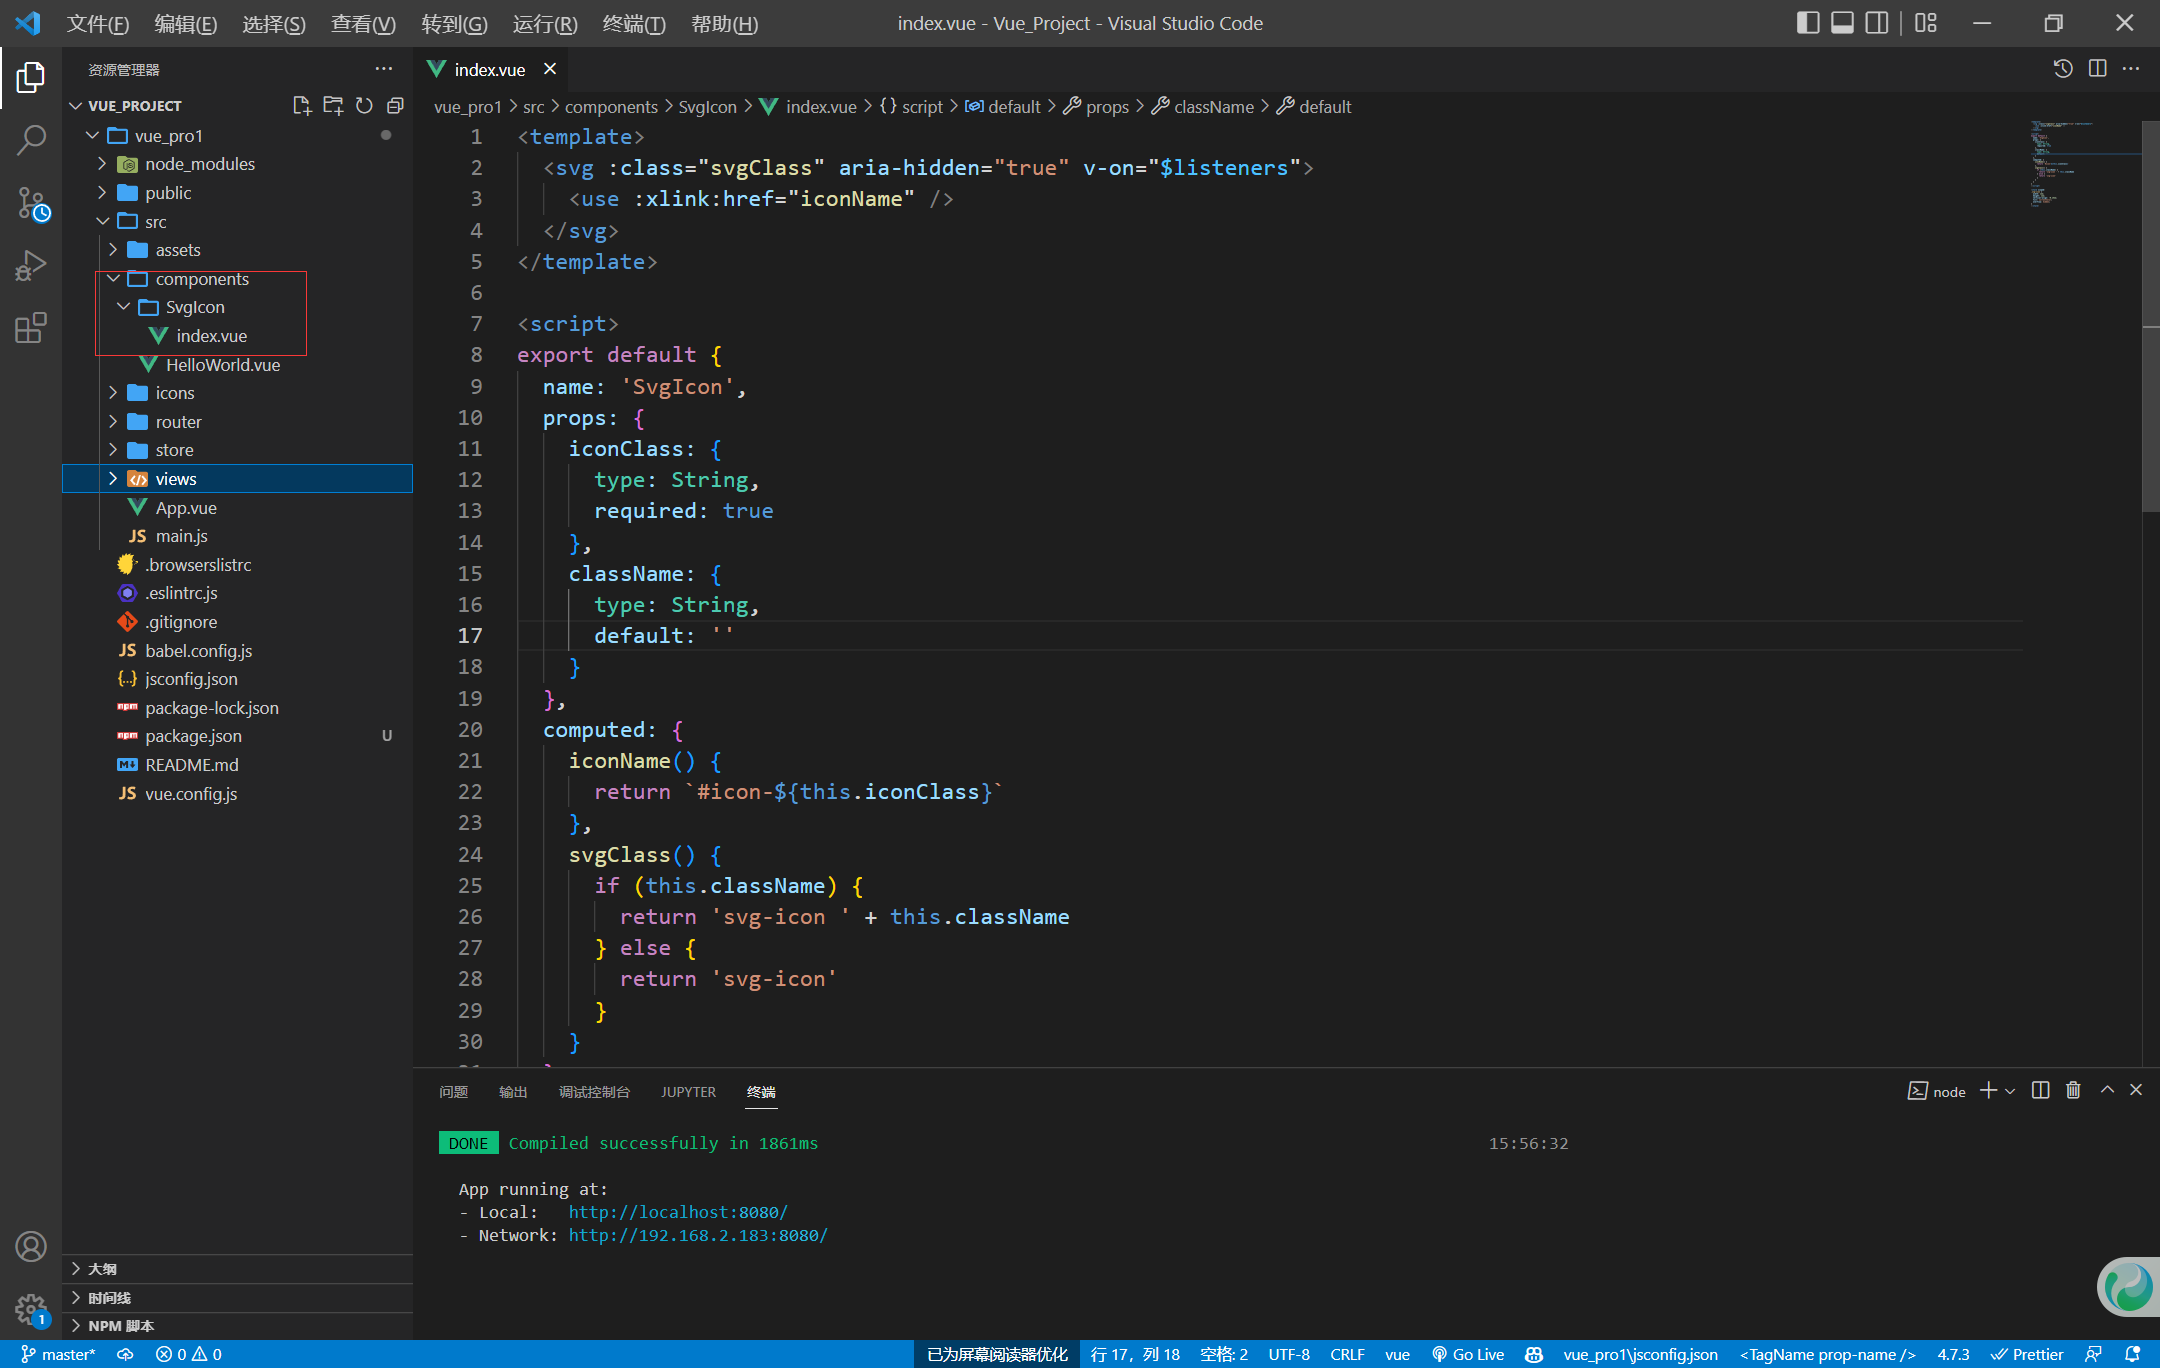Image resolution: width=2160 pixels, height=1368 pixels.
Task: Open the Manage gear settings icon
Action: click(x=31, y=1308)
